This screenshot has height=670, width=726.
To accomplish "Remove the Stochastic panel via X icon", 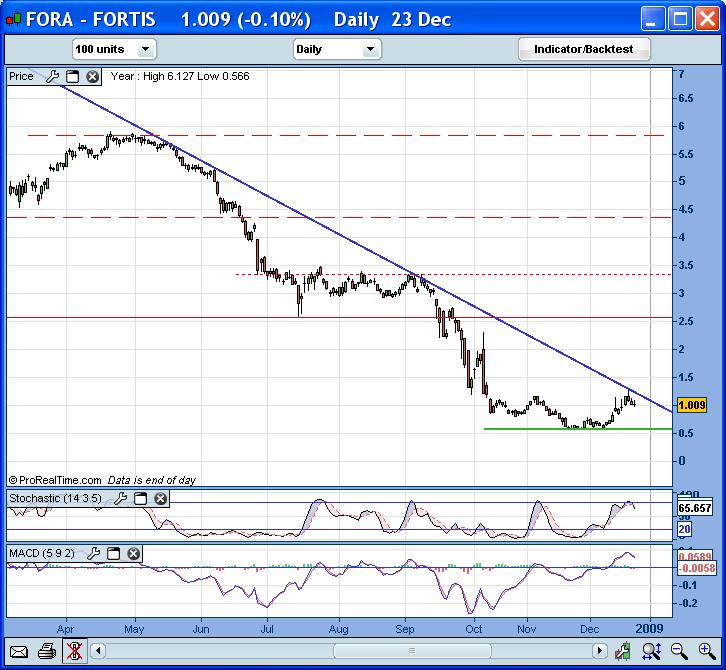I will pyautogui.click(x=161, y=498).
